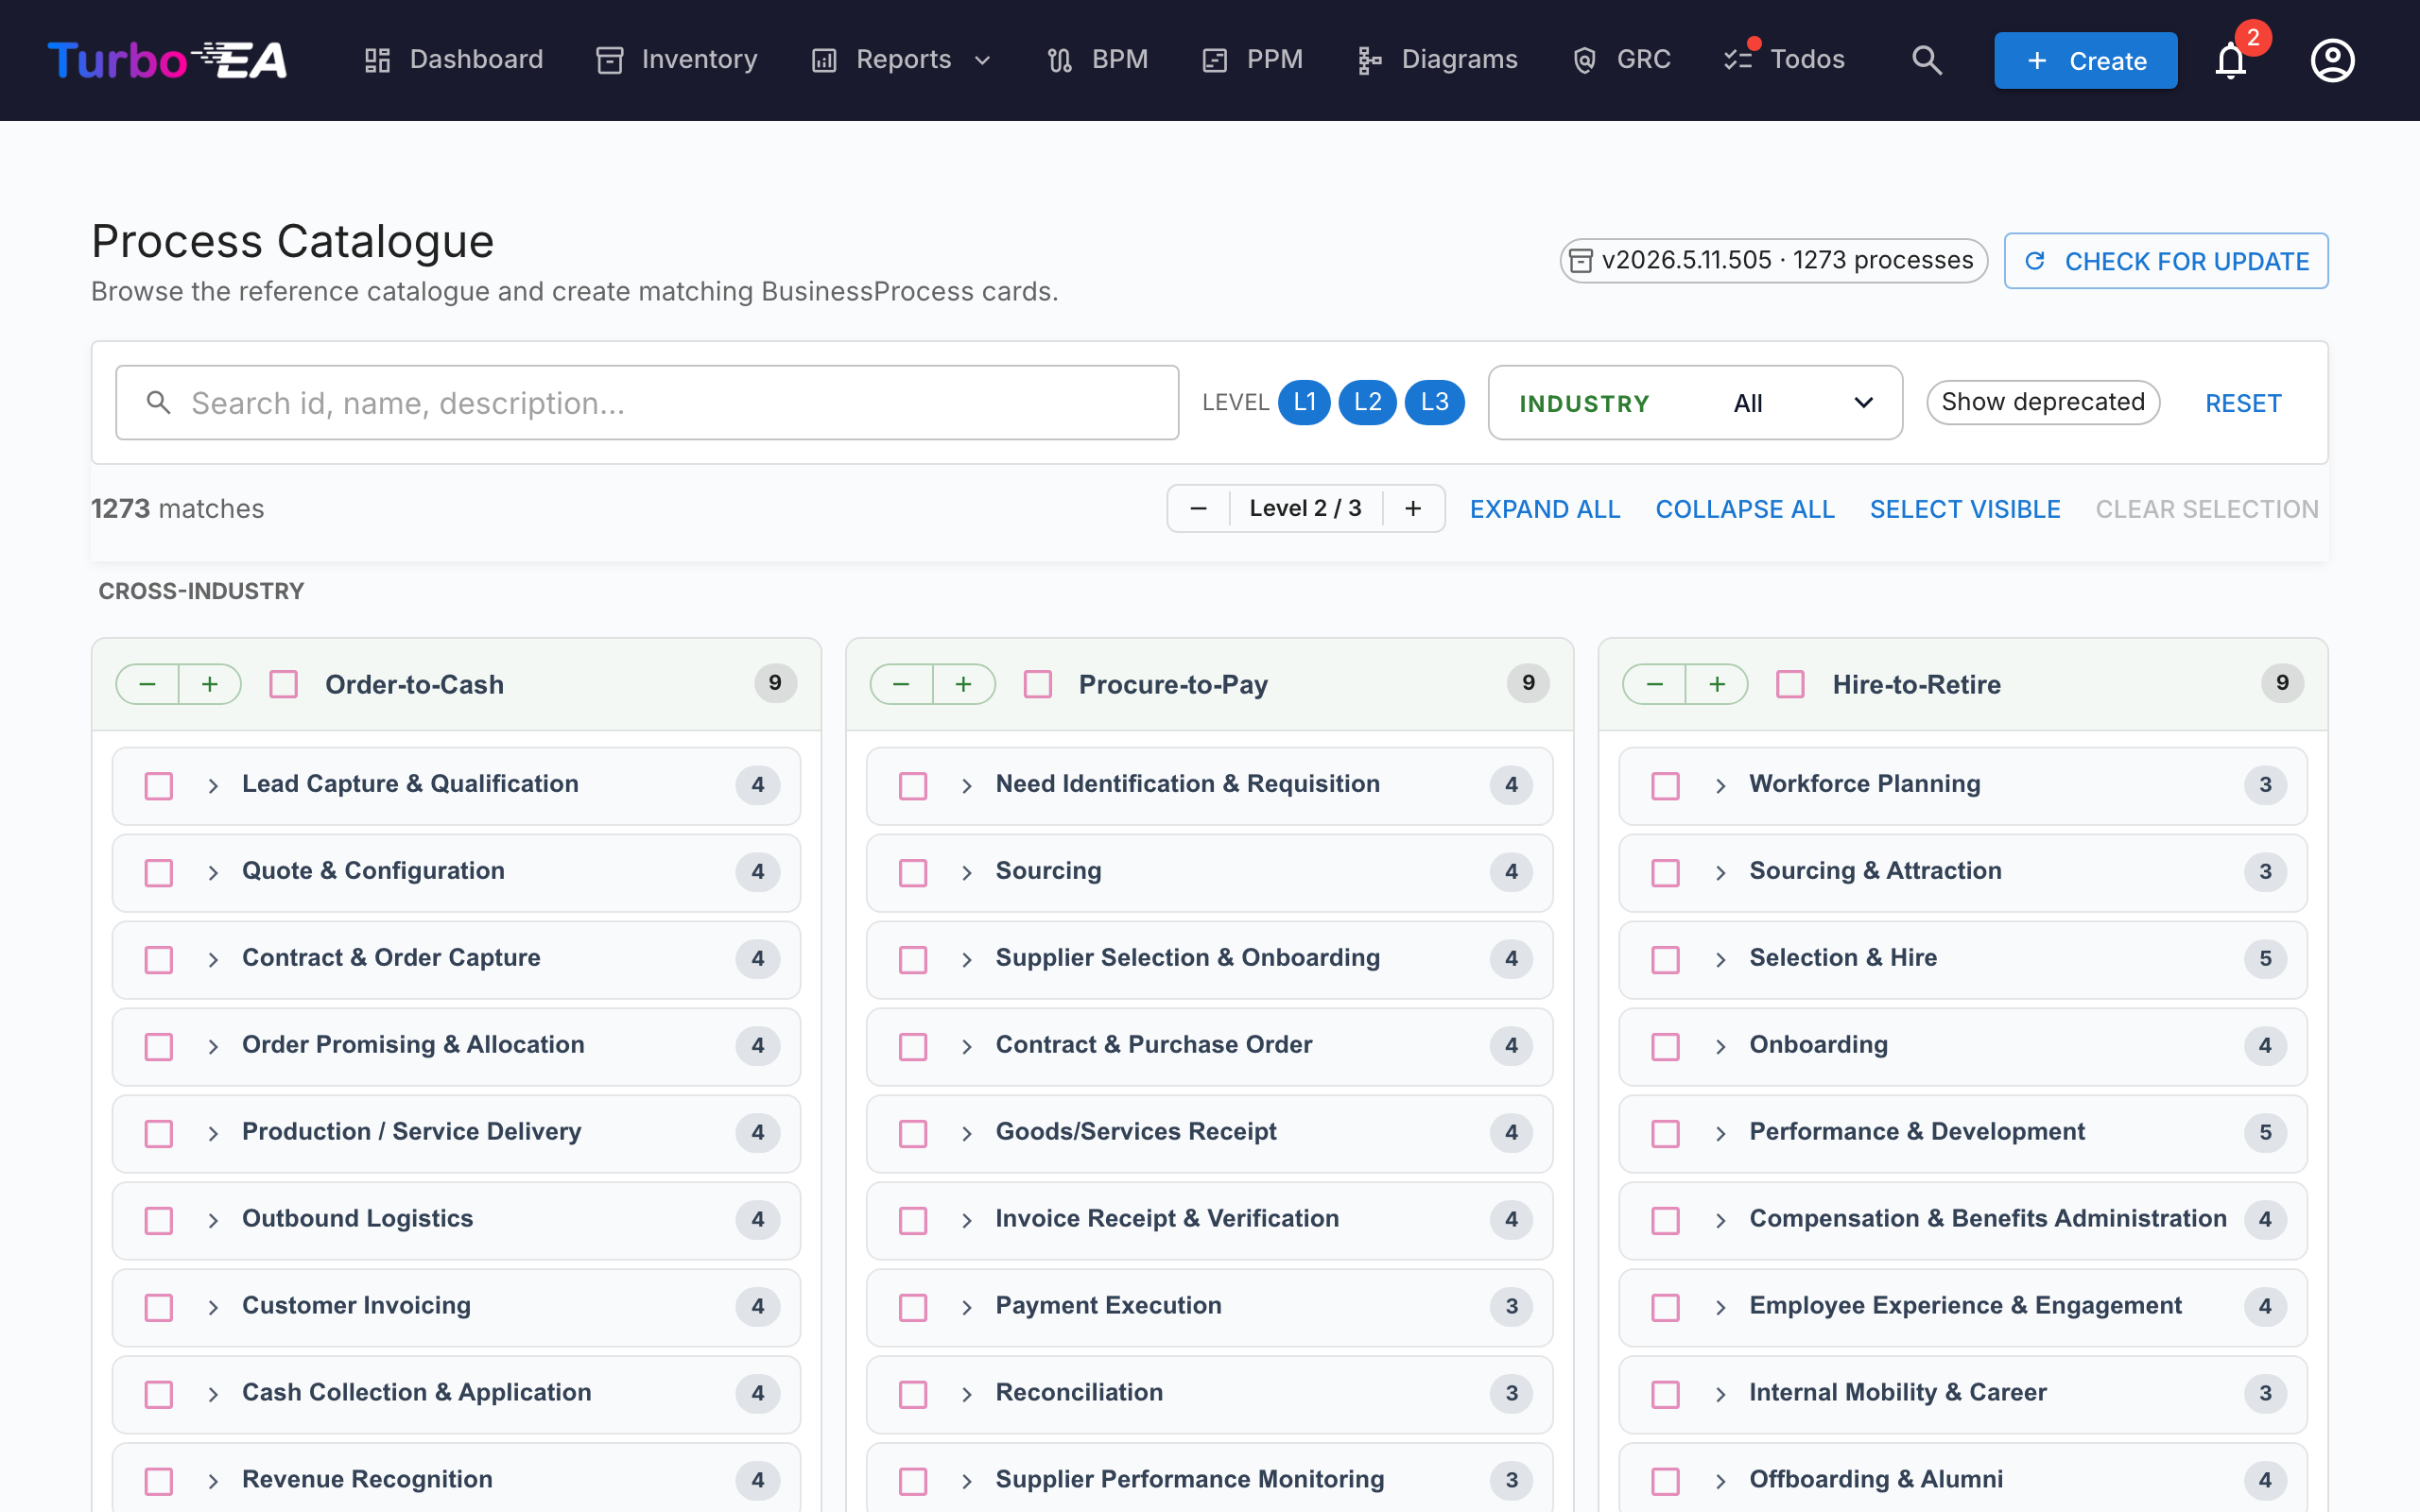Expand Procure-to-Pay one level with plus
This screenshot has height=1512, width=2420.
point(963,684)
